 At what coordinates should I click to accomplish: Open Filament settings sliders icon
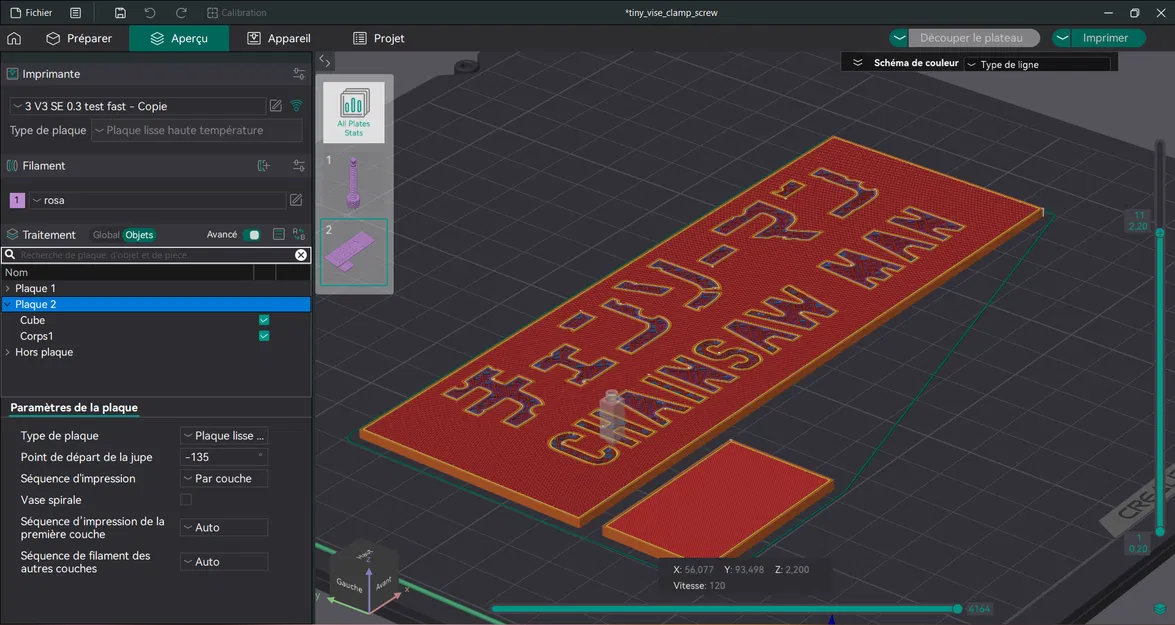pos(299,166)
